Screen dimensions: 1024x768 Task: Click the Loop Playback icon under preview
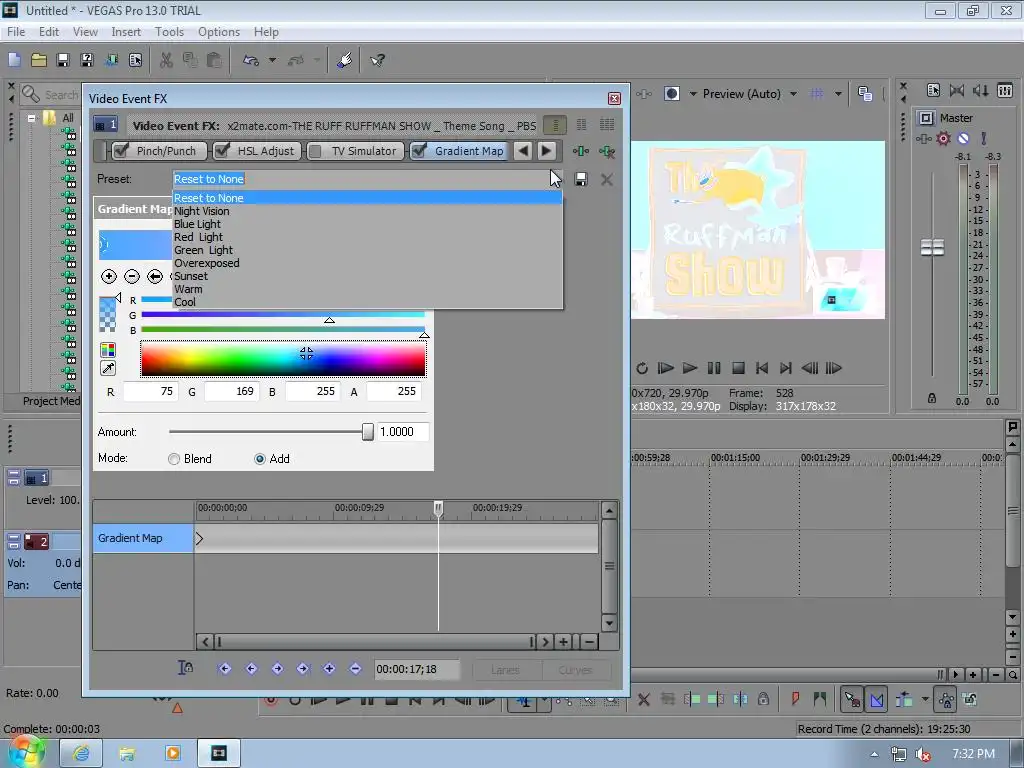tap(642, 368)
